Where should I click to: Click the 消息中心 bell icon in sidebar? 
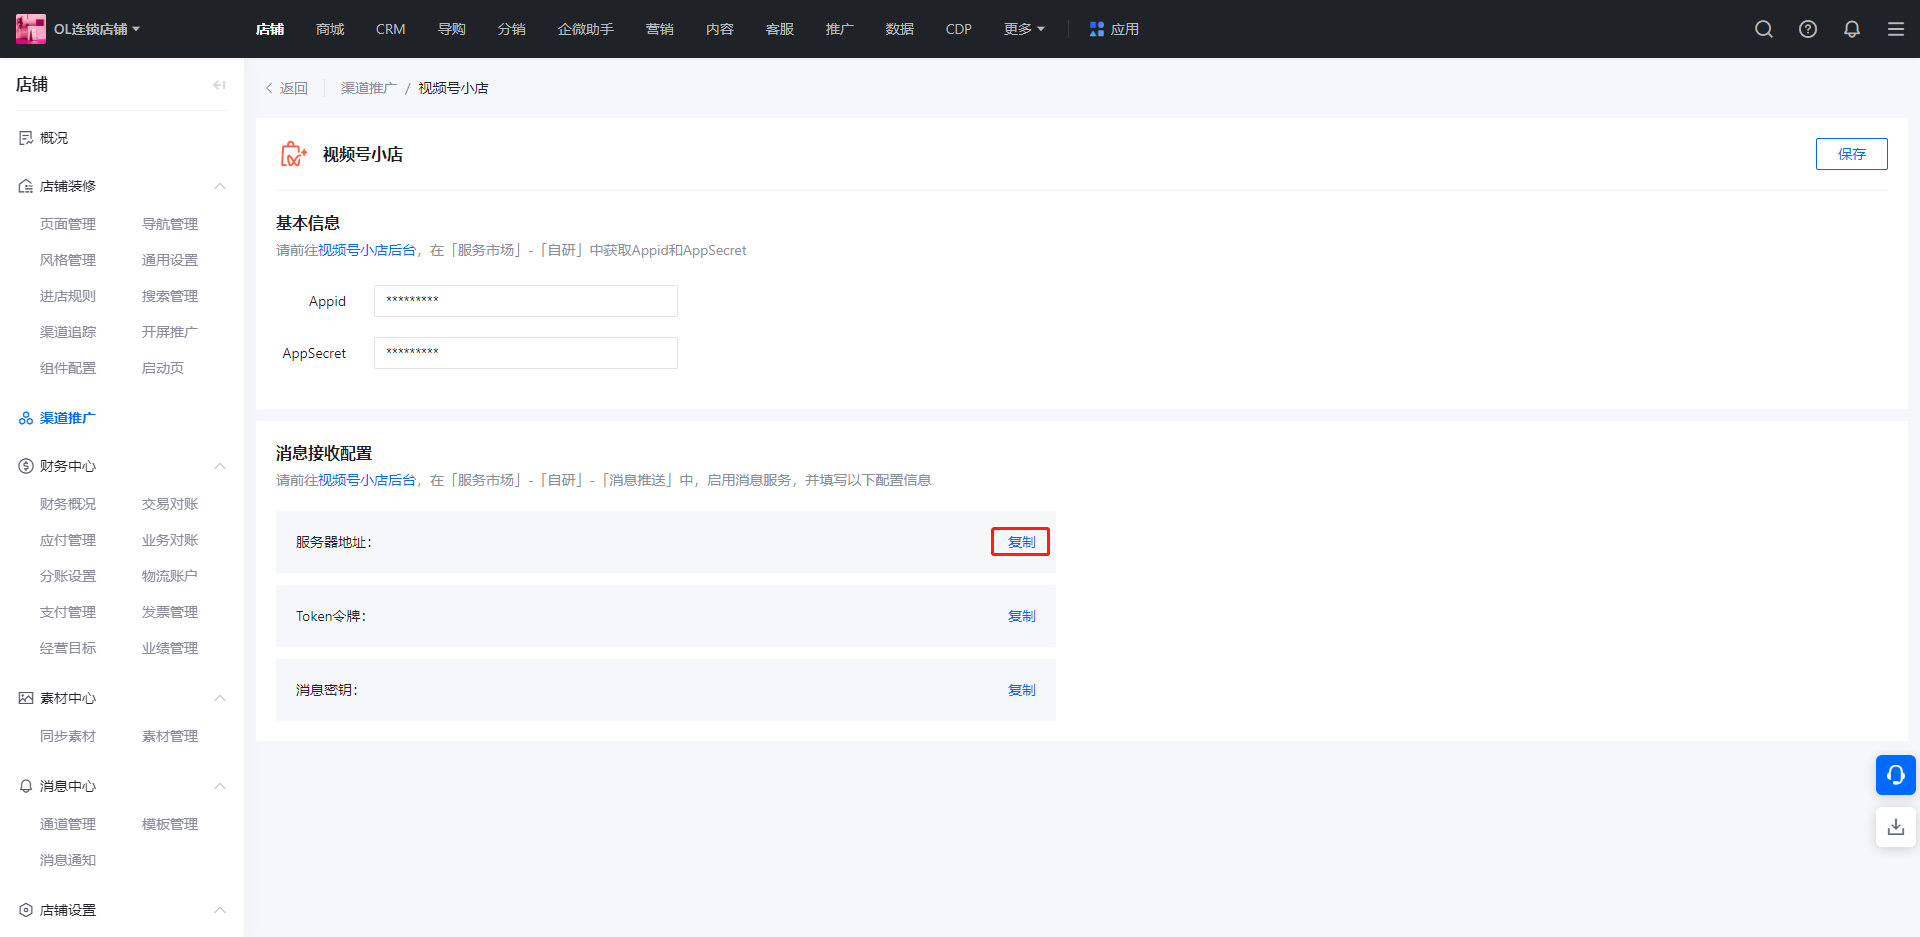point(26,786)
